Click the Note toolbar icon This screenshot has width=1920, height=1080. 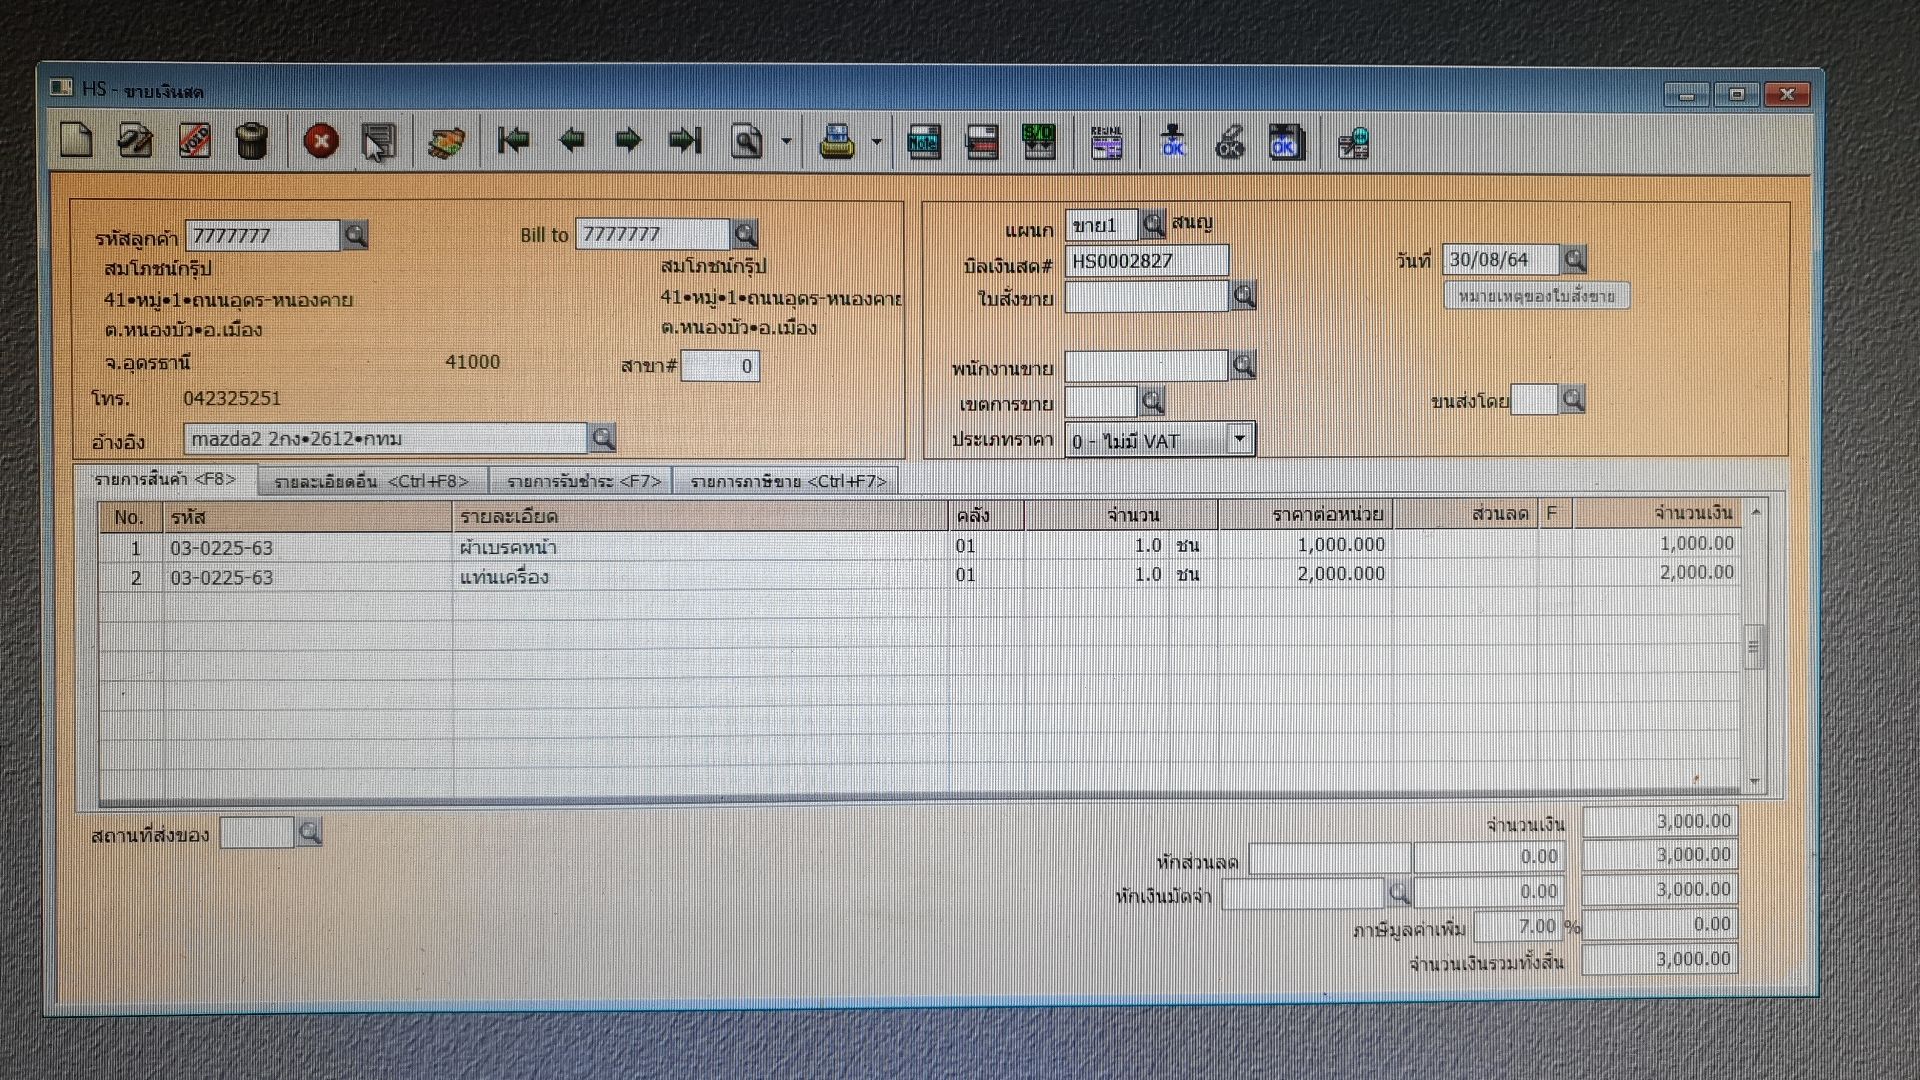pos(923,143)
